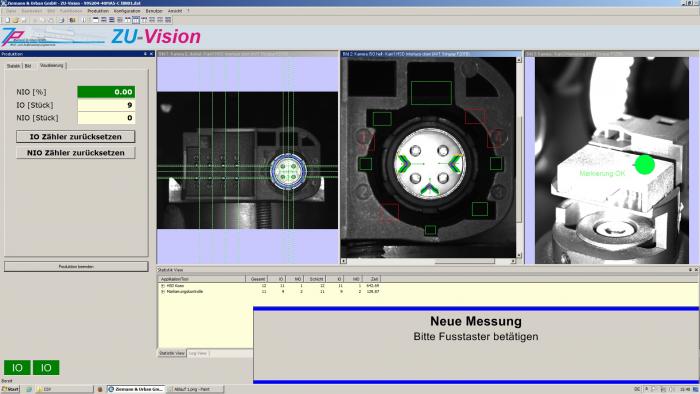Open the Konfiguration menu
The width and height of the screenshot is (700, 394).
point(127,11)
